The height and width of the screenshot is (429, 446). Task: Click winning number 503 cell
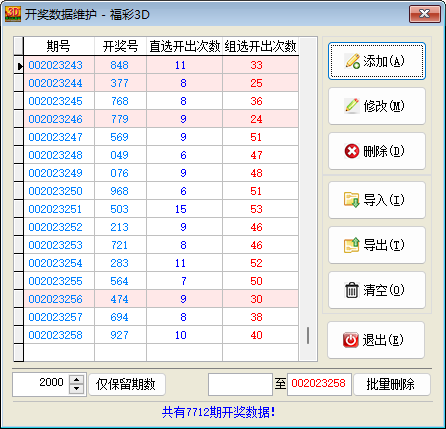point(120,209)
